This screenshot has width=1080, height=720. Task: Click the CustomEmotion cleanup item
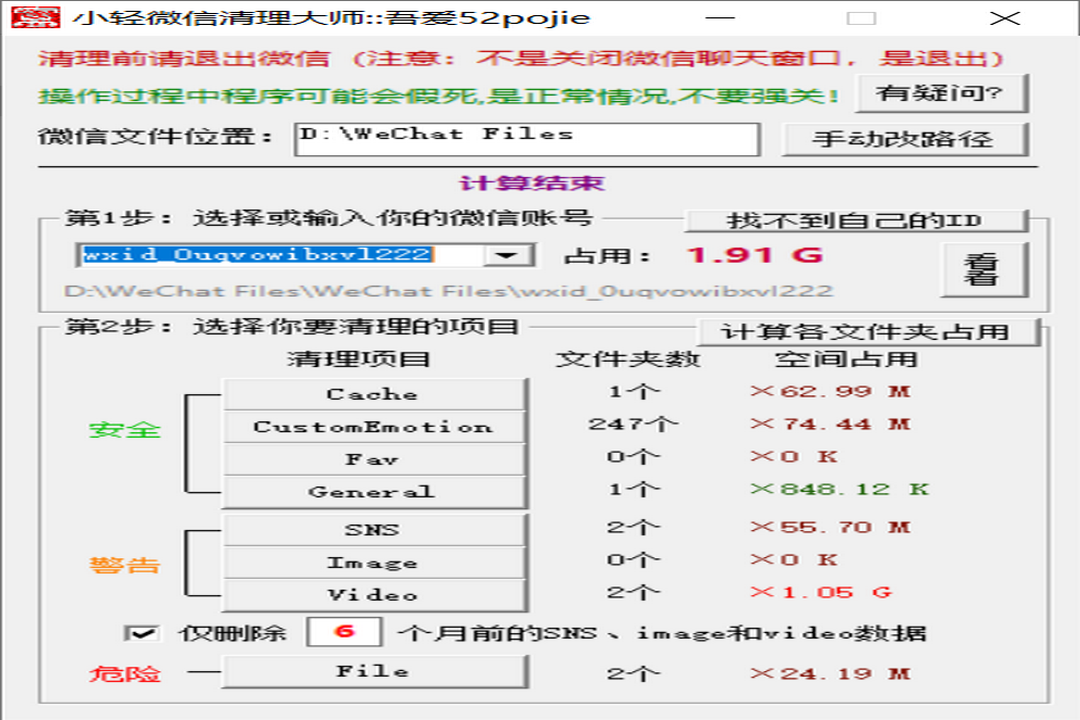coord(375,426)
